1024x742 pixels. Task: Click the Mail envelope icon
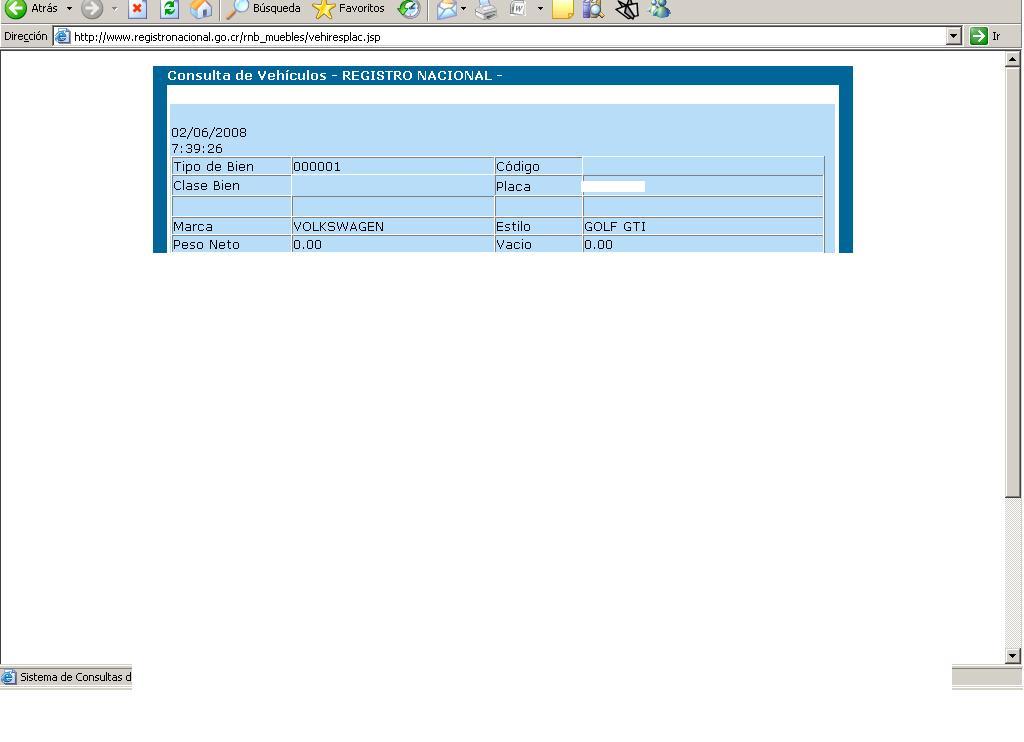click(446, 9)
